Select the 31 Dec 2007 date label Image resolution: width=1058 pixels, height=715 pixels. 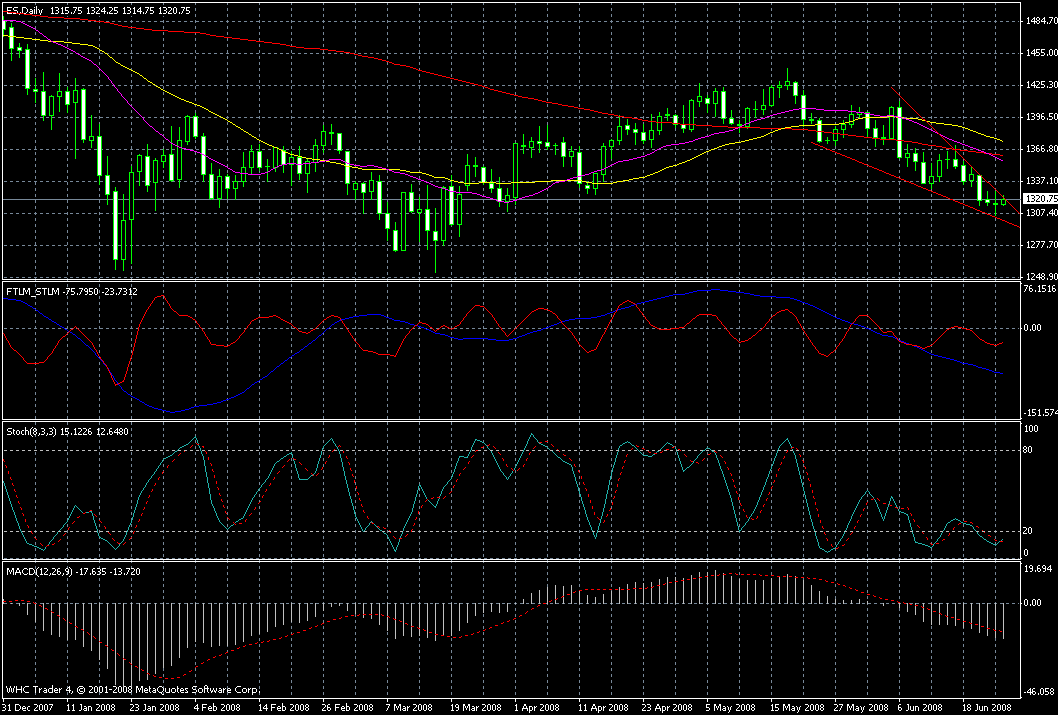pyautogui.click(x=31, y=707)
